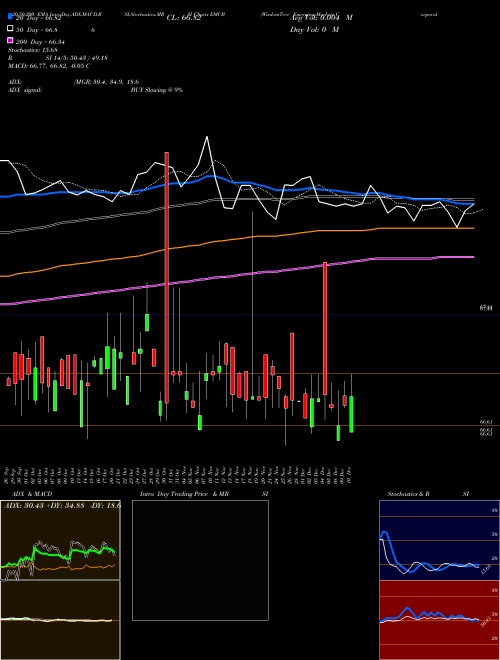Click the 'Avg Vol: 0.004 M' label
Screen dimensions: 500x660
[321, 18]
